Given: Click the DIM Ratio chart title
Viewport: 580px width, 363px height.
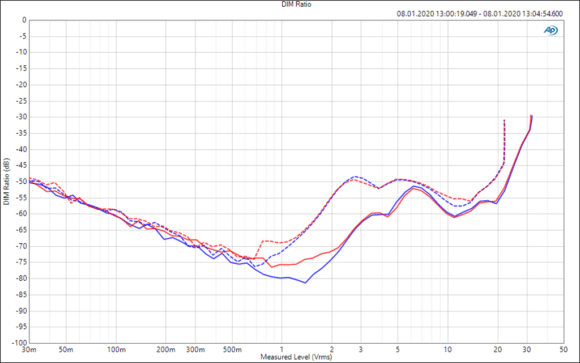Looking at the screenshot, I should (x=296, y=4).
